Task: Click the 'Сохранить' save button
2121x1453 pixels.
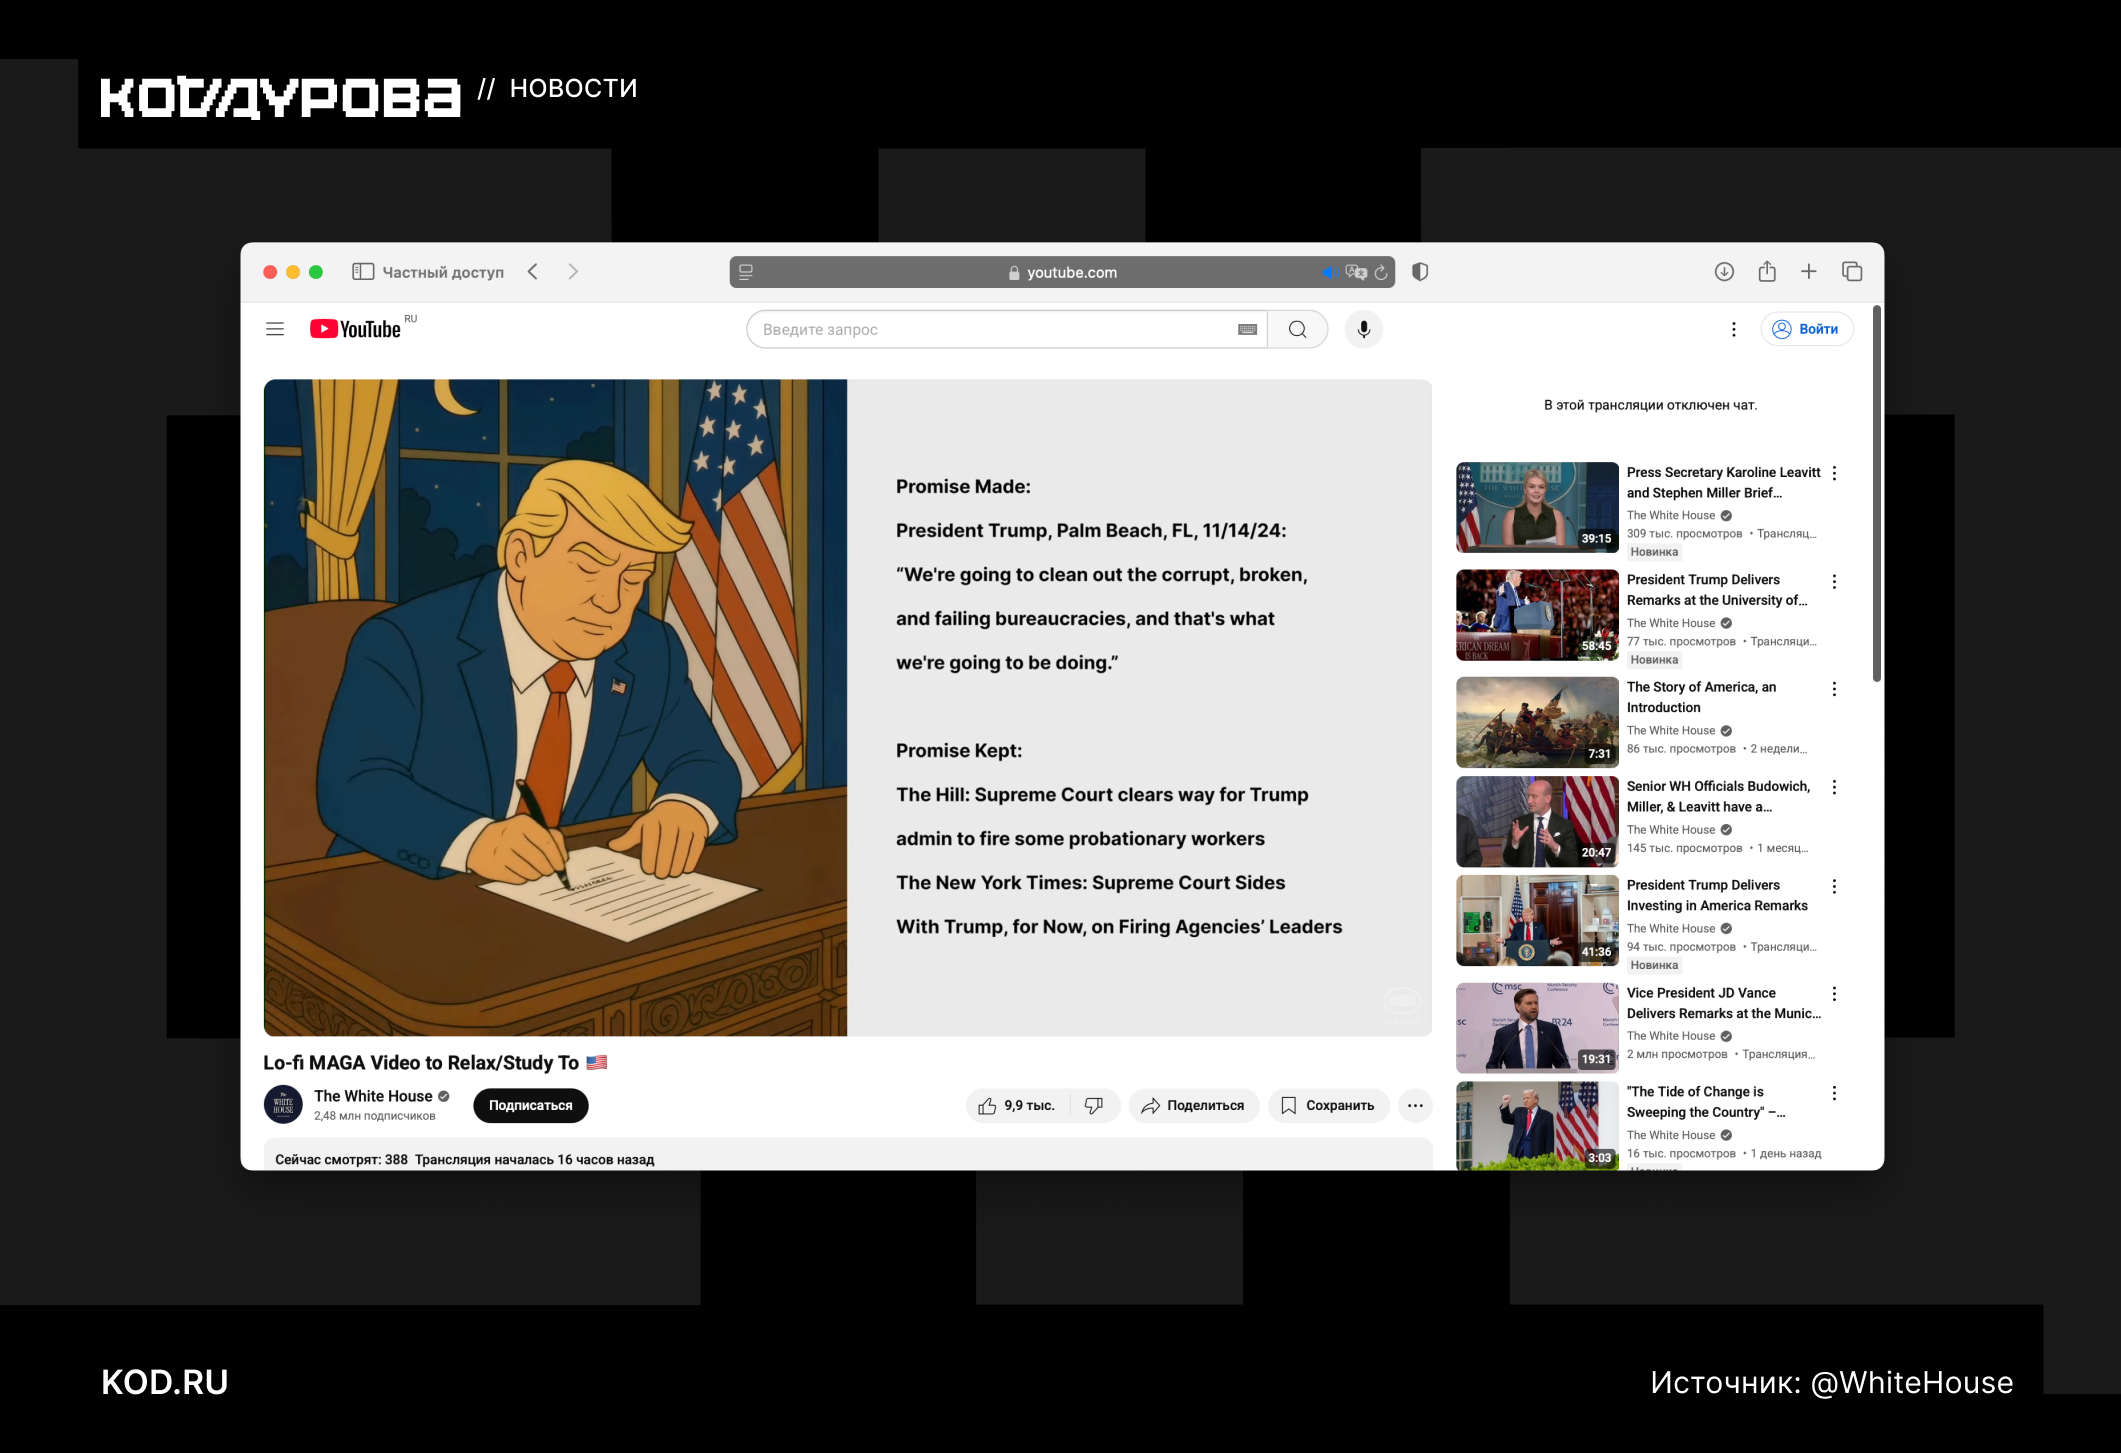Action: 1328,1105
